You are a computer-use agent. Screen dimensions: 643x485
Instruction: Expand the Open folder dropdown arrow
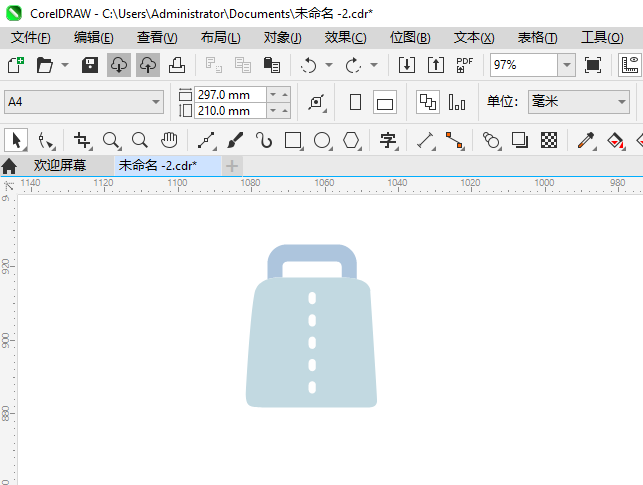point(65,65)
